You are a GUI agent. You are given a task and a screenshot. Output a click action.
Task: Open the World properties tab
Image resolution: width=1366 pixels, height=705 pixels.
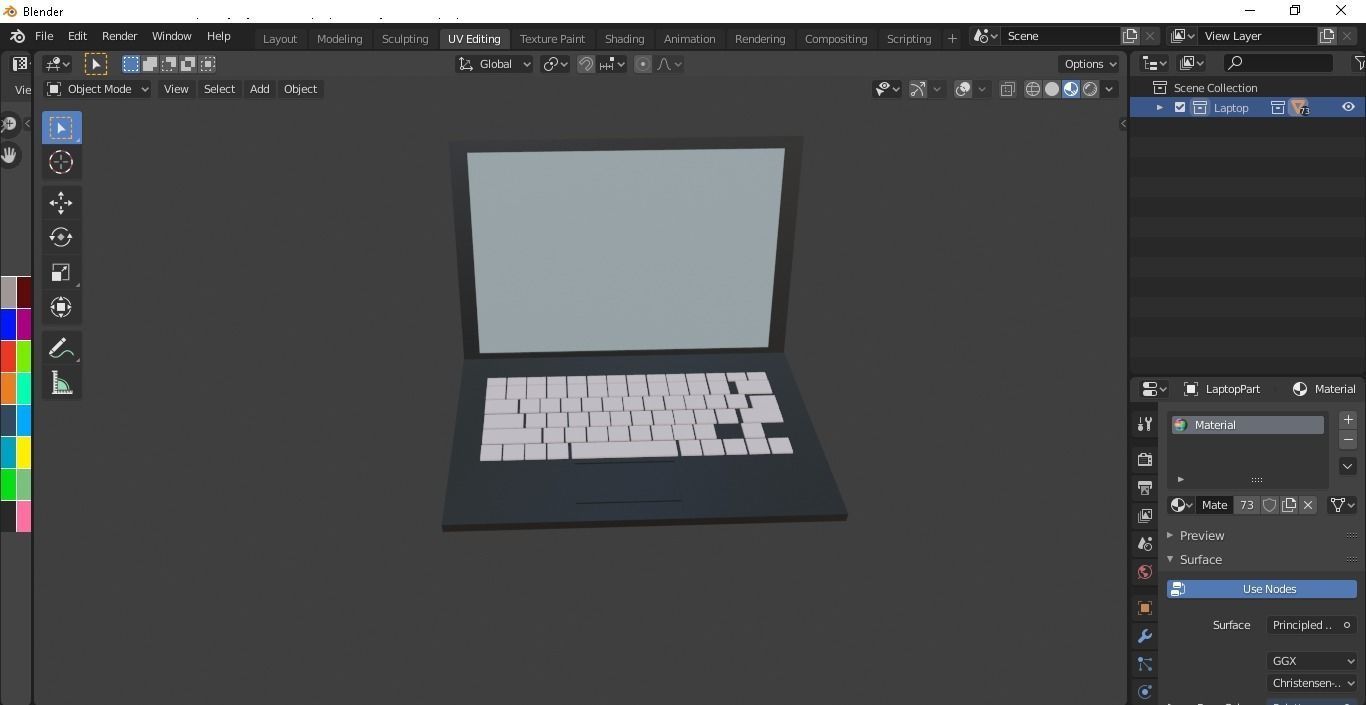click(x=1145, y=572)
